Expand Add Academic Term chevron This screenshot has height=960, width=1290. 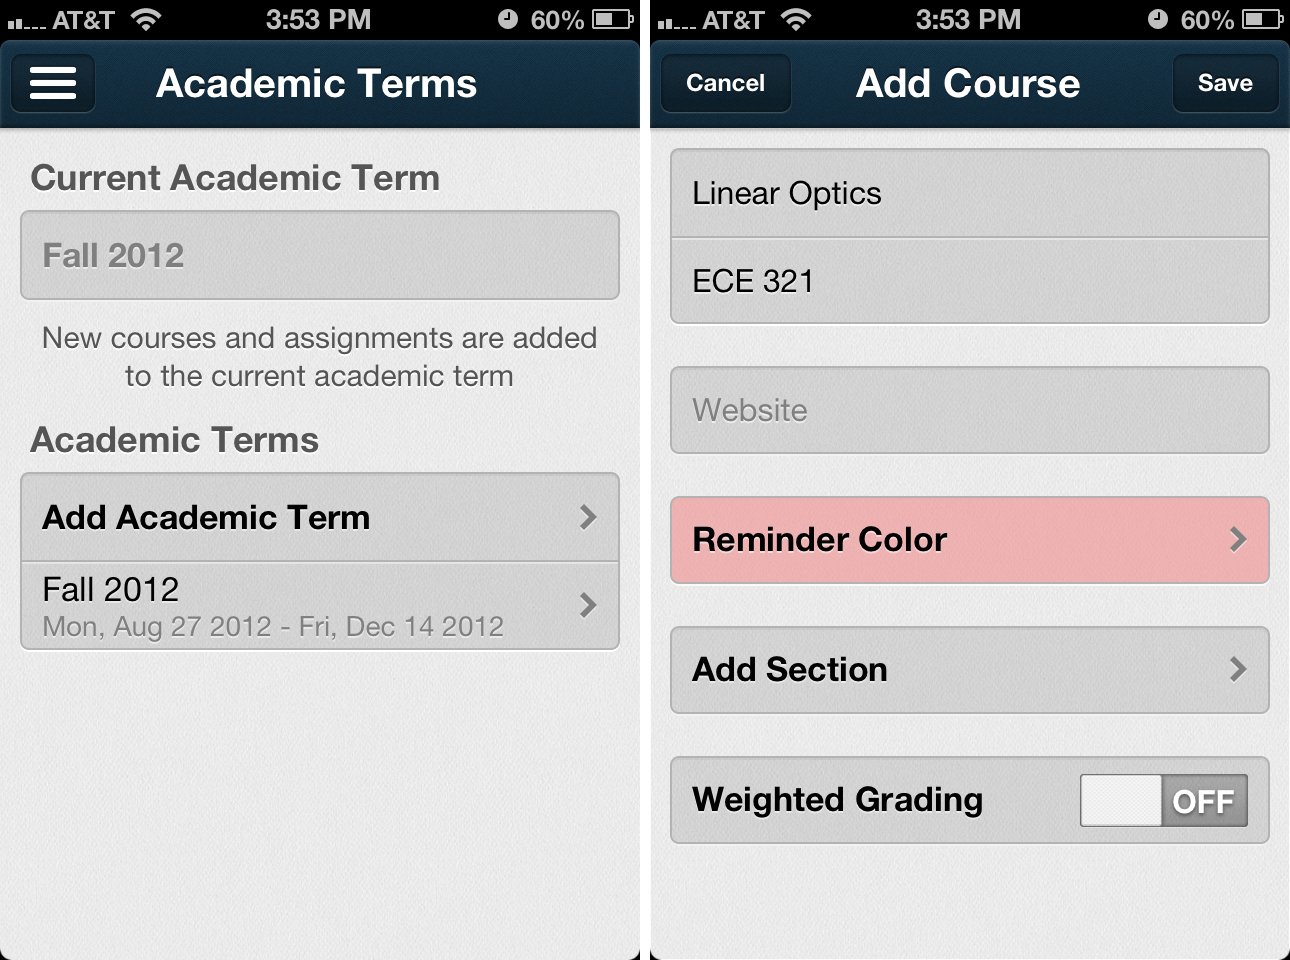[x=588, y=517]
